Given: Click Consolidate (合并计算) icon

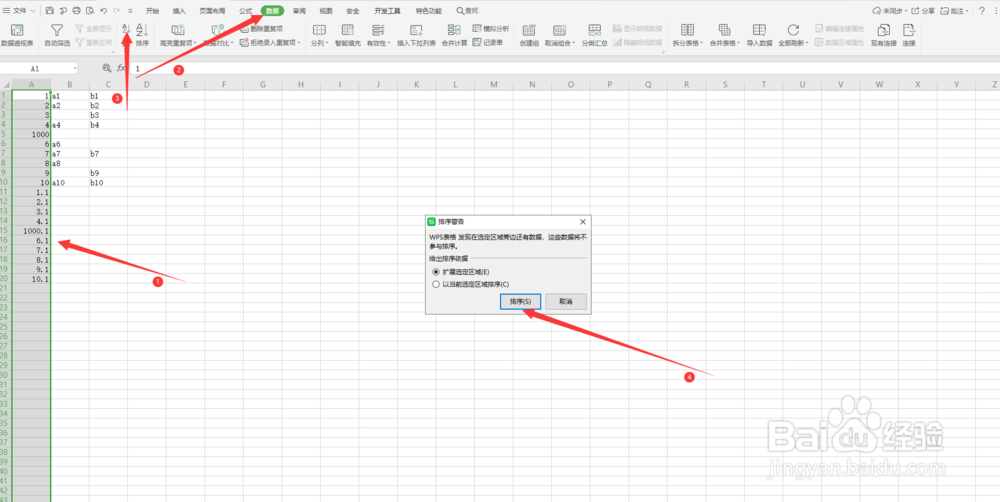Looking at the screenshot, I should [x=454, y=30].
